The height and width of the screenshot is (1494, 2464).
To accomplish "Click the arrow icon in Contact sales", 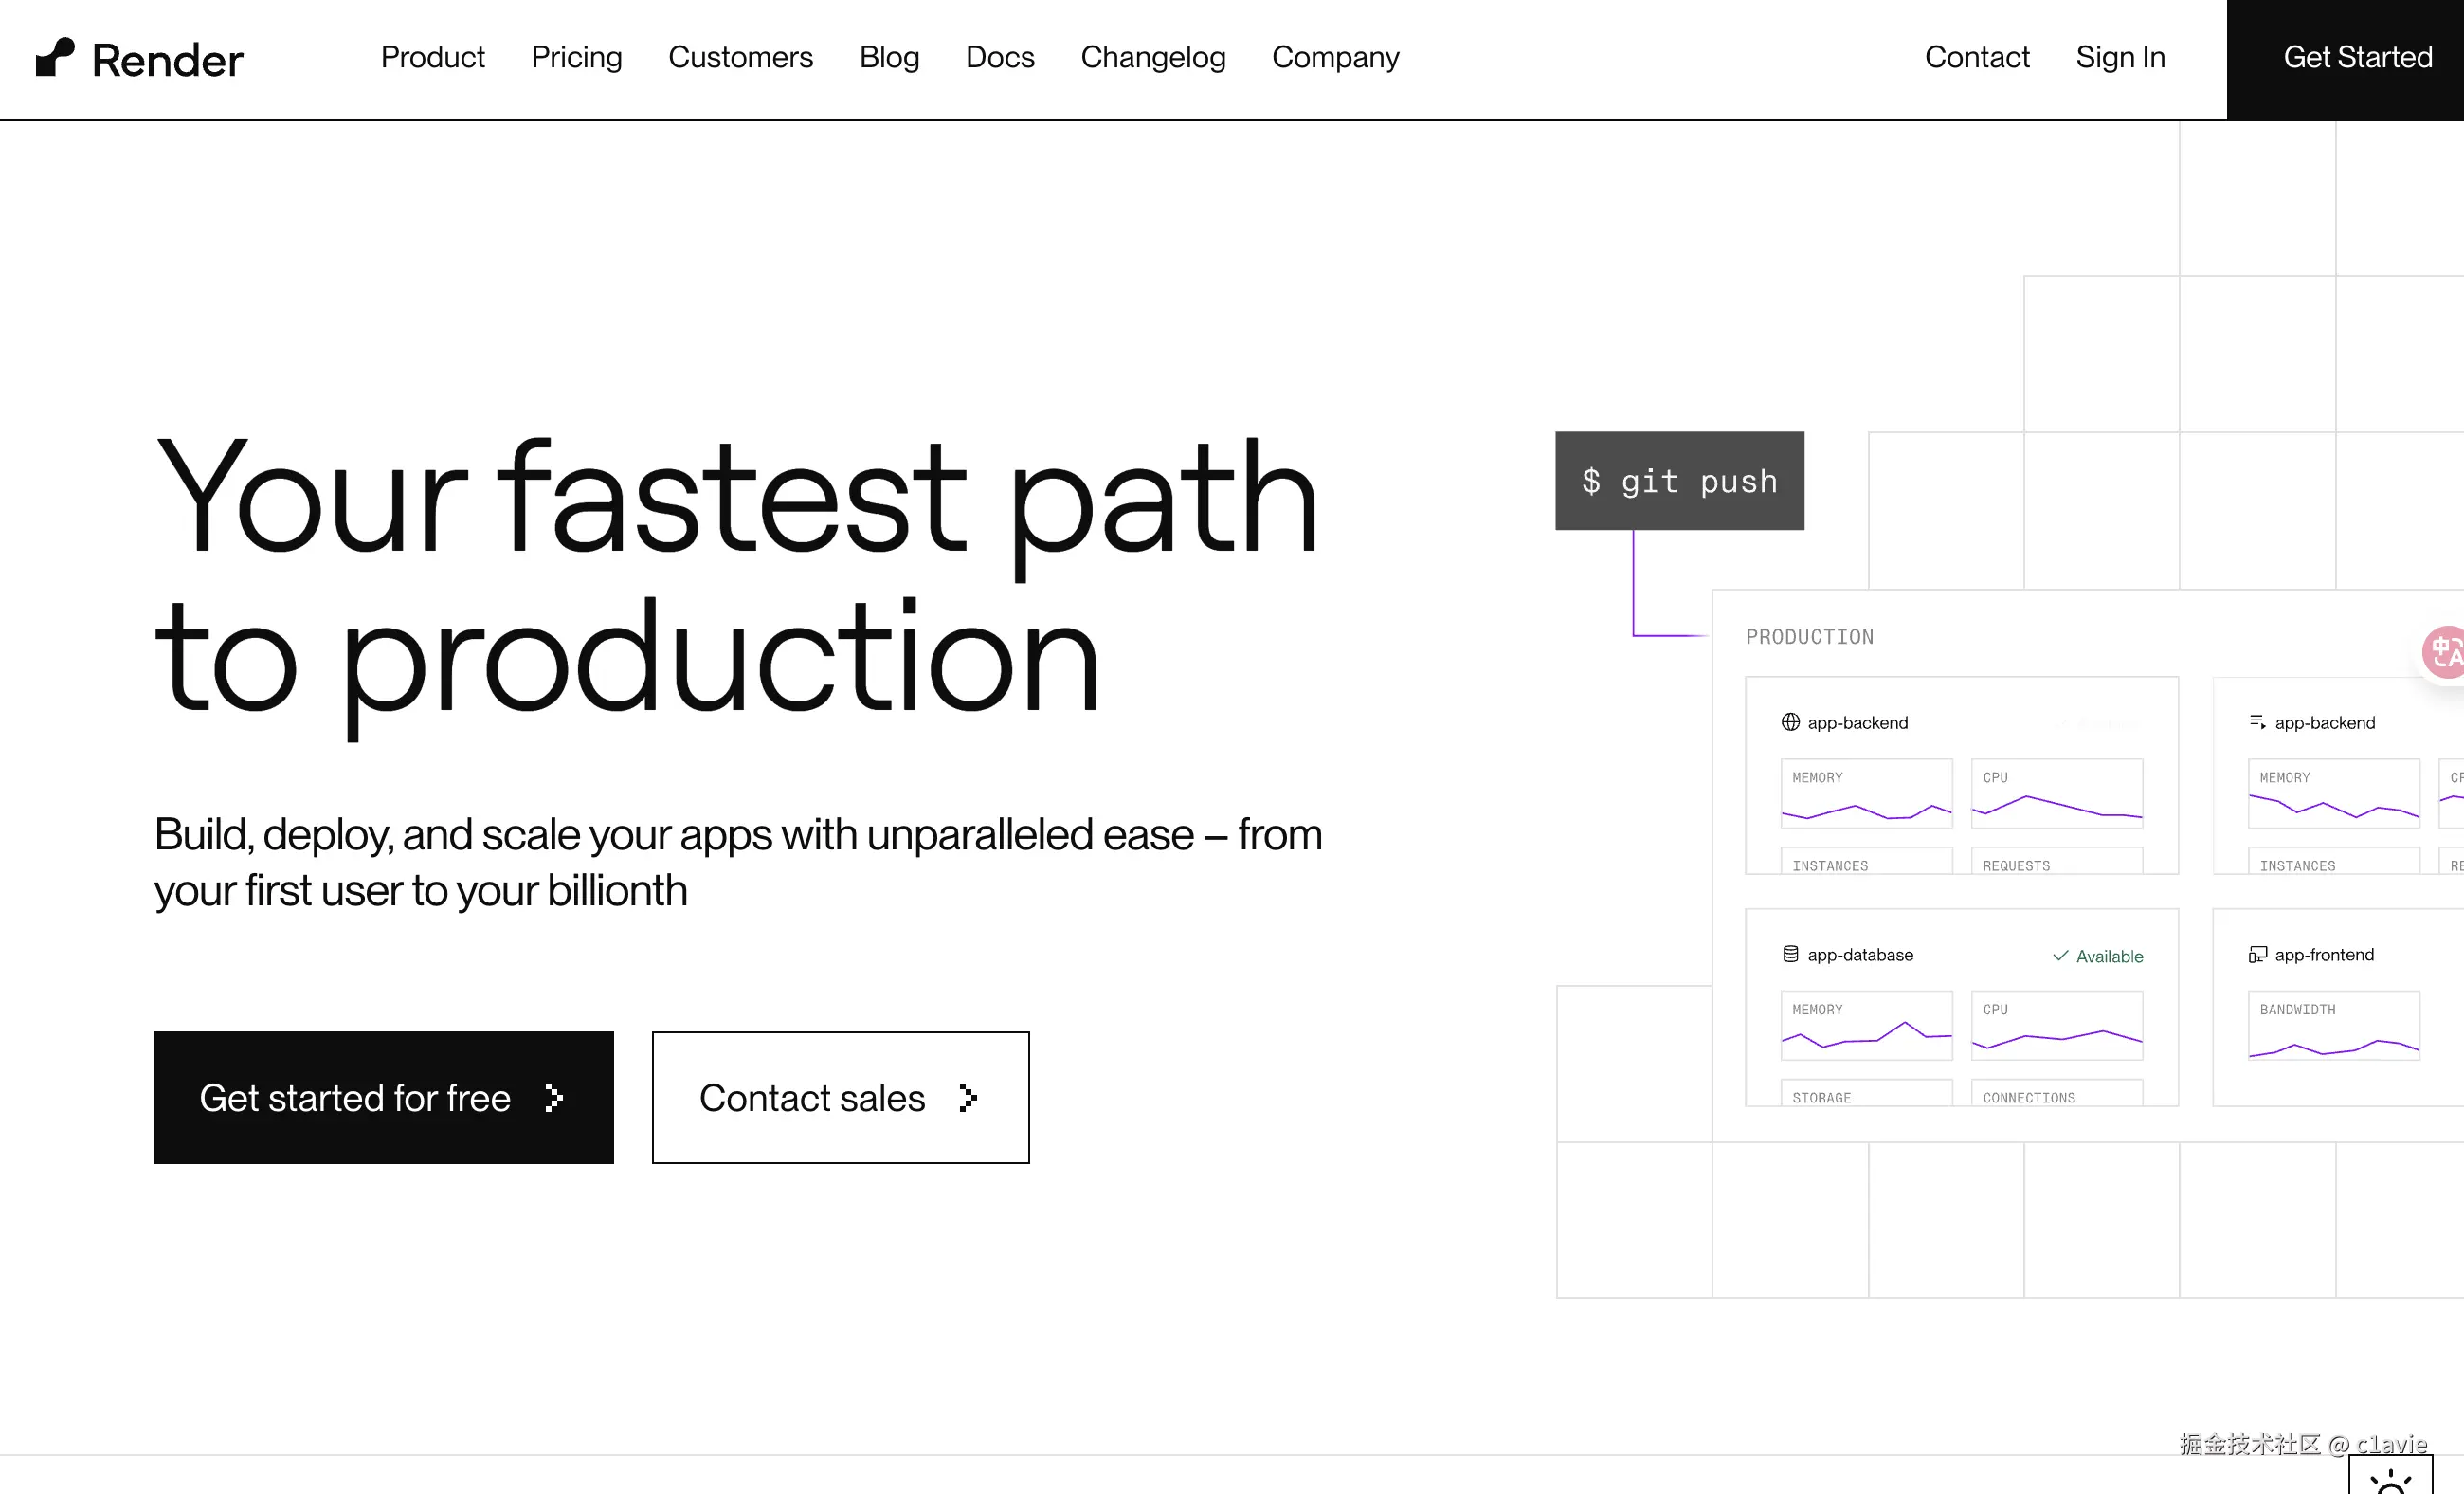I will click(x=967, y=1098).
